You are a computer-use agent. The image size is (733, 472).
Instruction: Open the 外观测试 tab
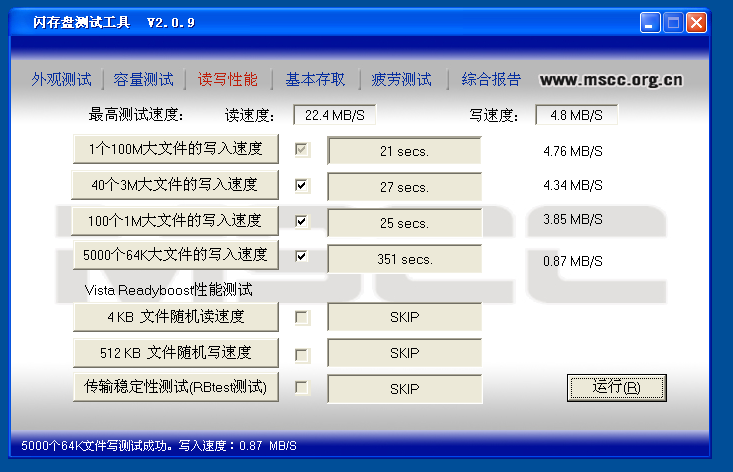coord(61,79)
